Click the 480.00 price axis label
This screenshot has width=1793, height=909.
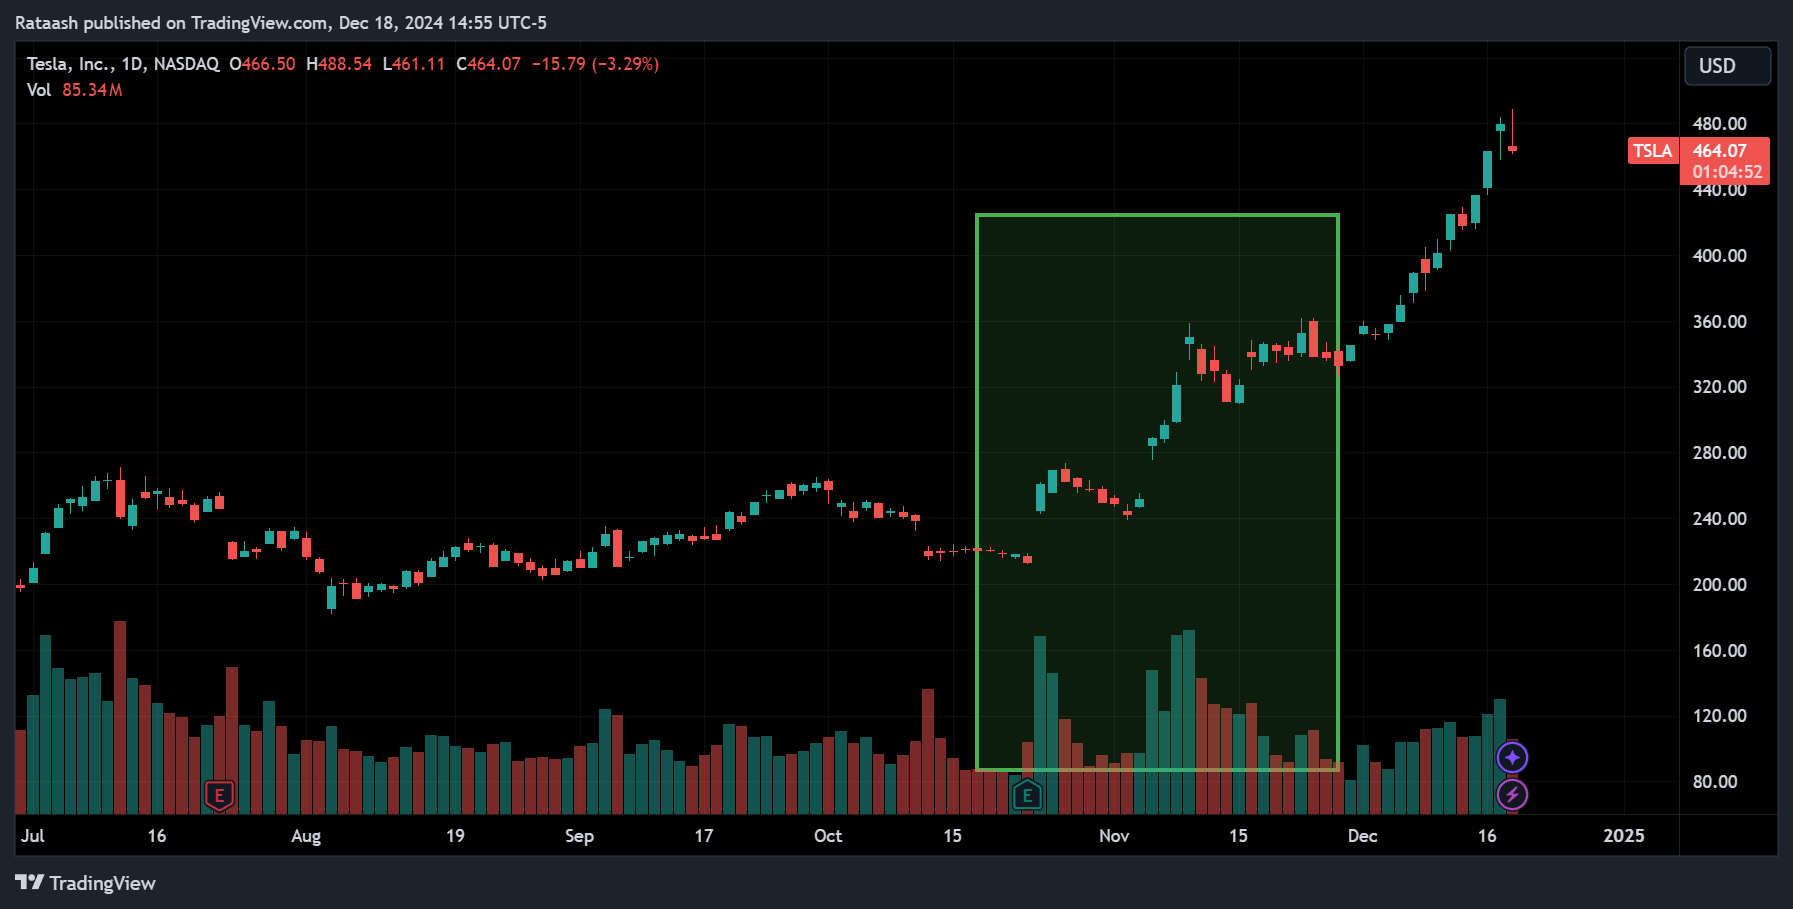[1719, 124]
